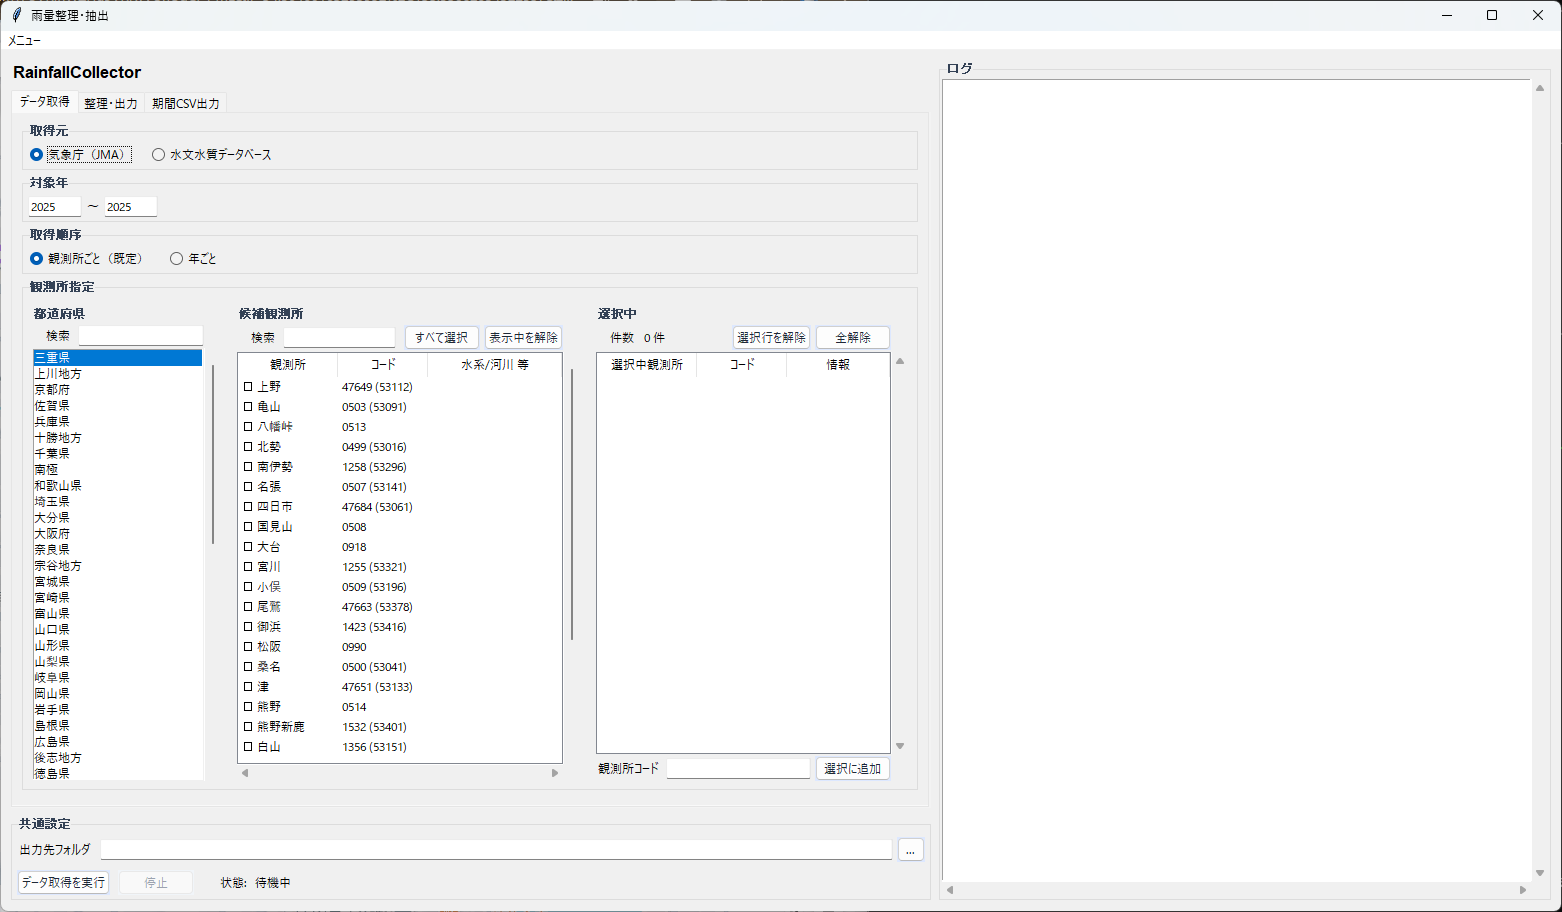1562x912 pixels.
Task: Click candidate station list scroll-right arrow
Action: 555,773
